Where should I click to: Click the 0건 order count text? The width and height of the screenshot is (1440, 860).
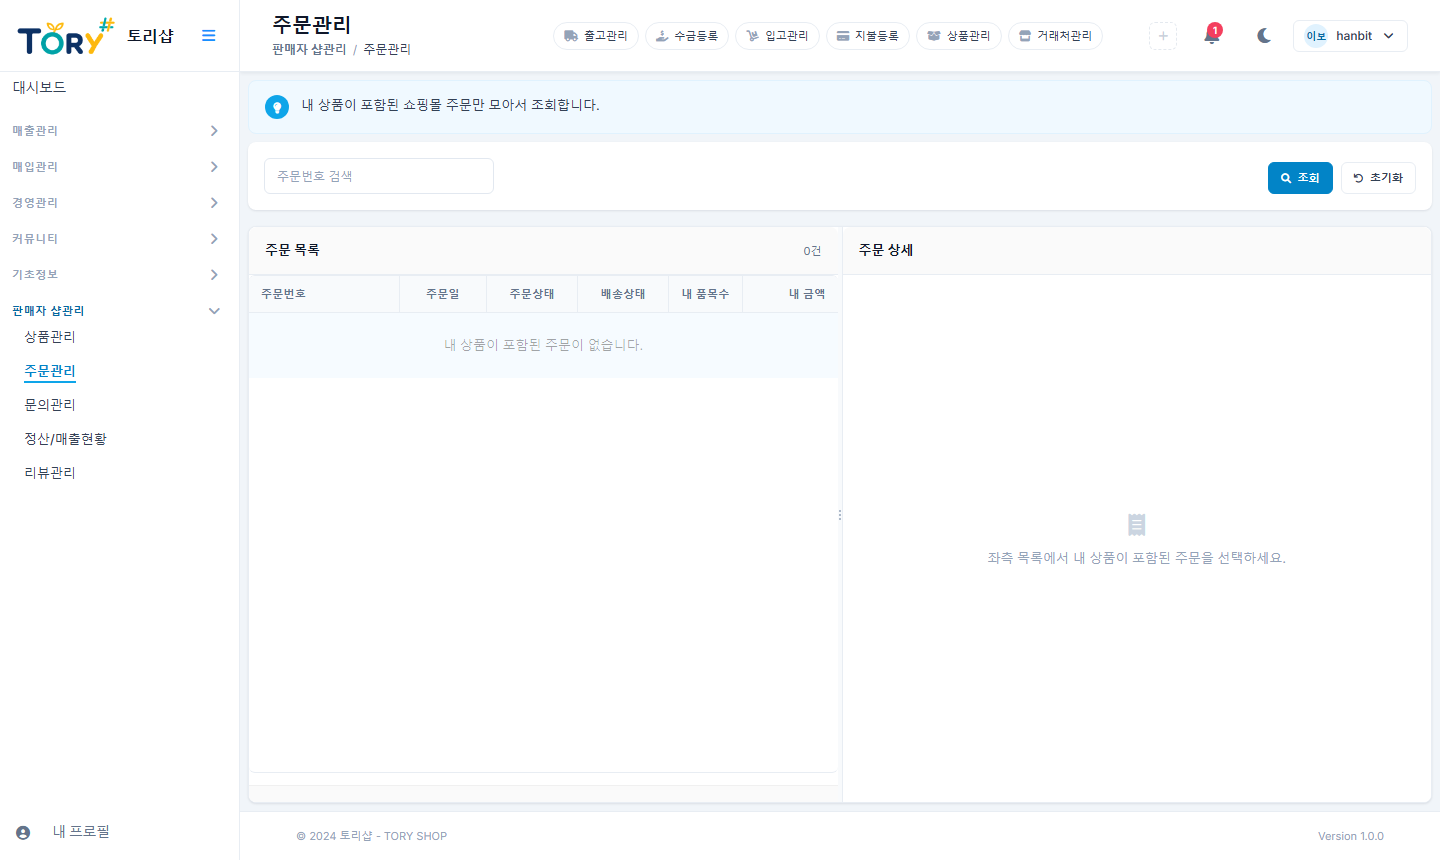coord(812,251)
